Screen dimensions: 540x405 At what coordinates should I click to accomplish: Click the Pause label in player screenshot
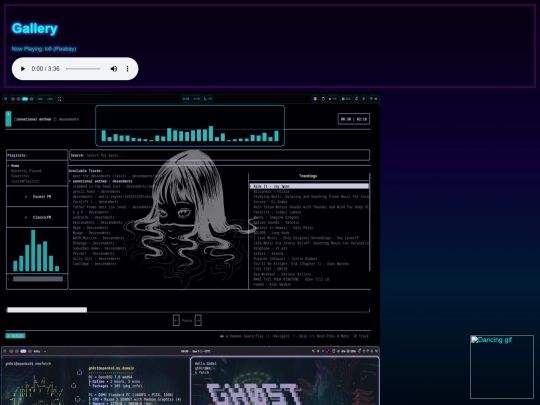[187, 321]
